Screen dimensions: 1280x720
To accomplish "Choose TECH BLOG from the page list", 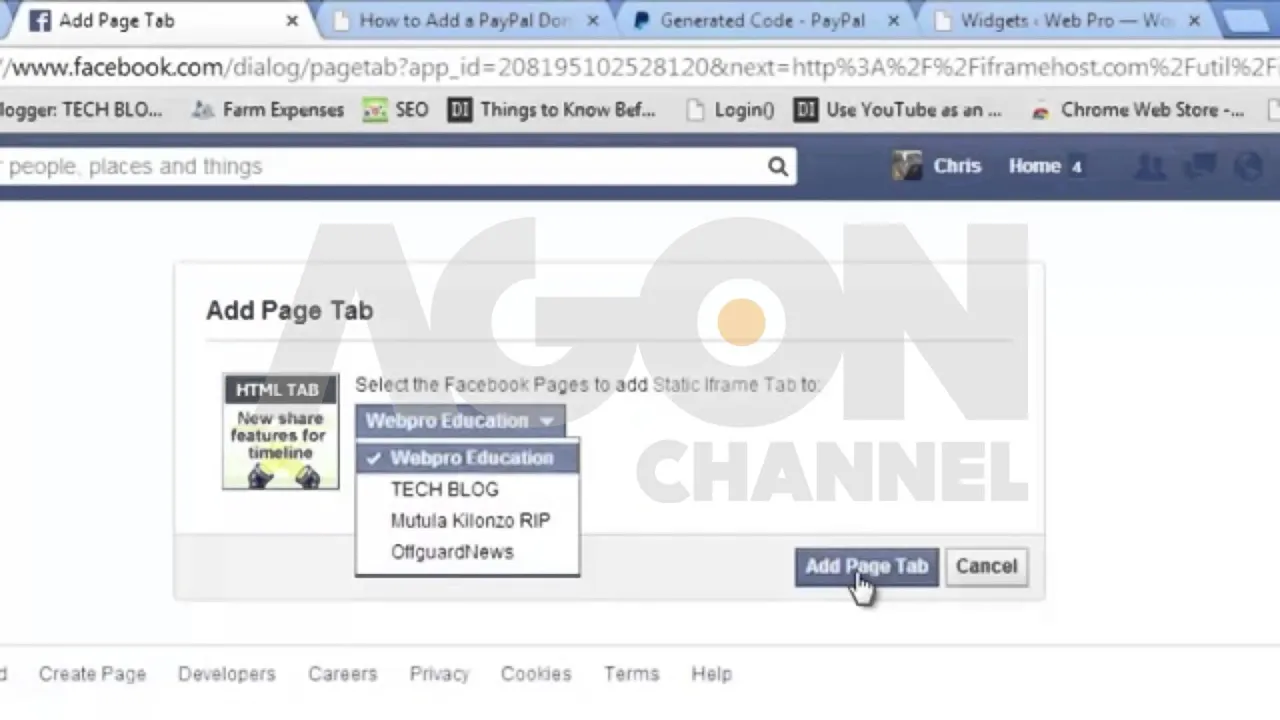I will [x=467, y=489].
